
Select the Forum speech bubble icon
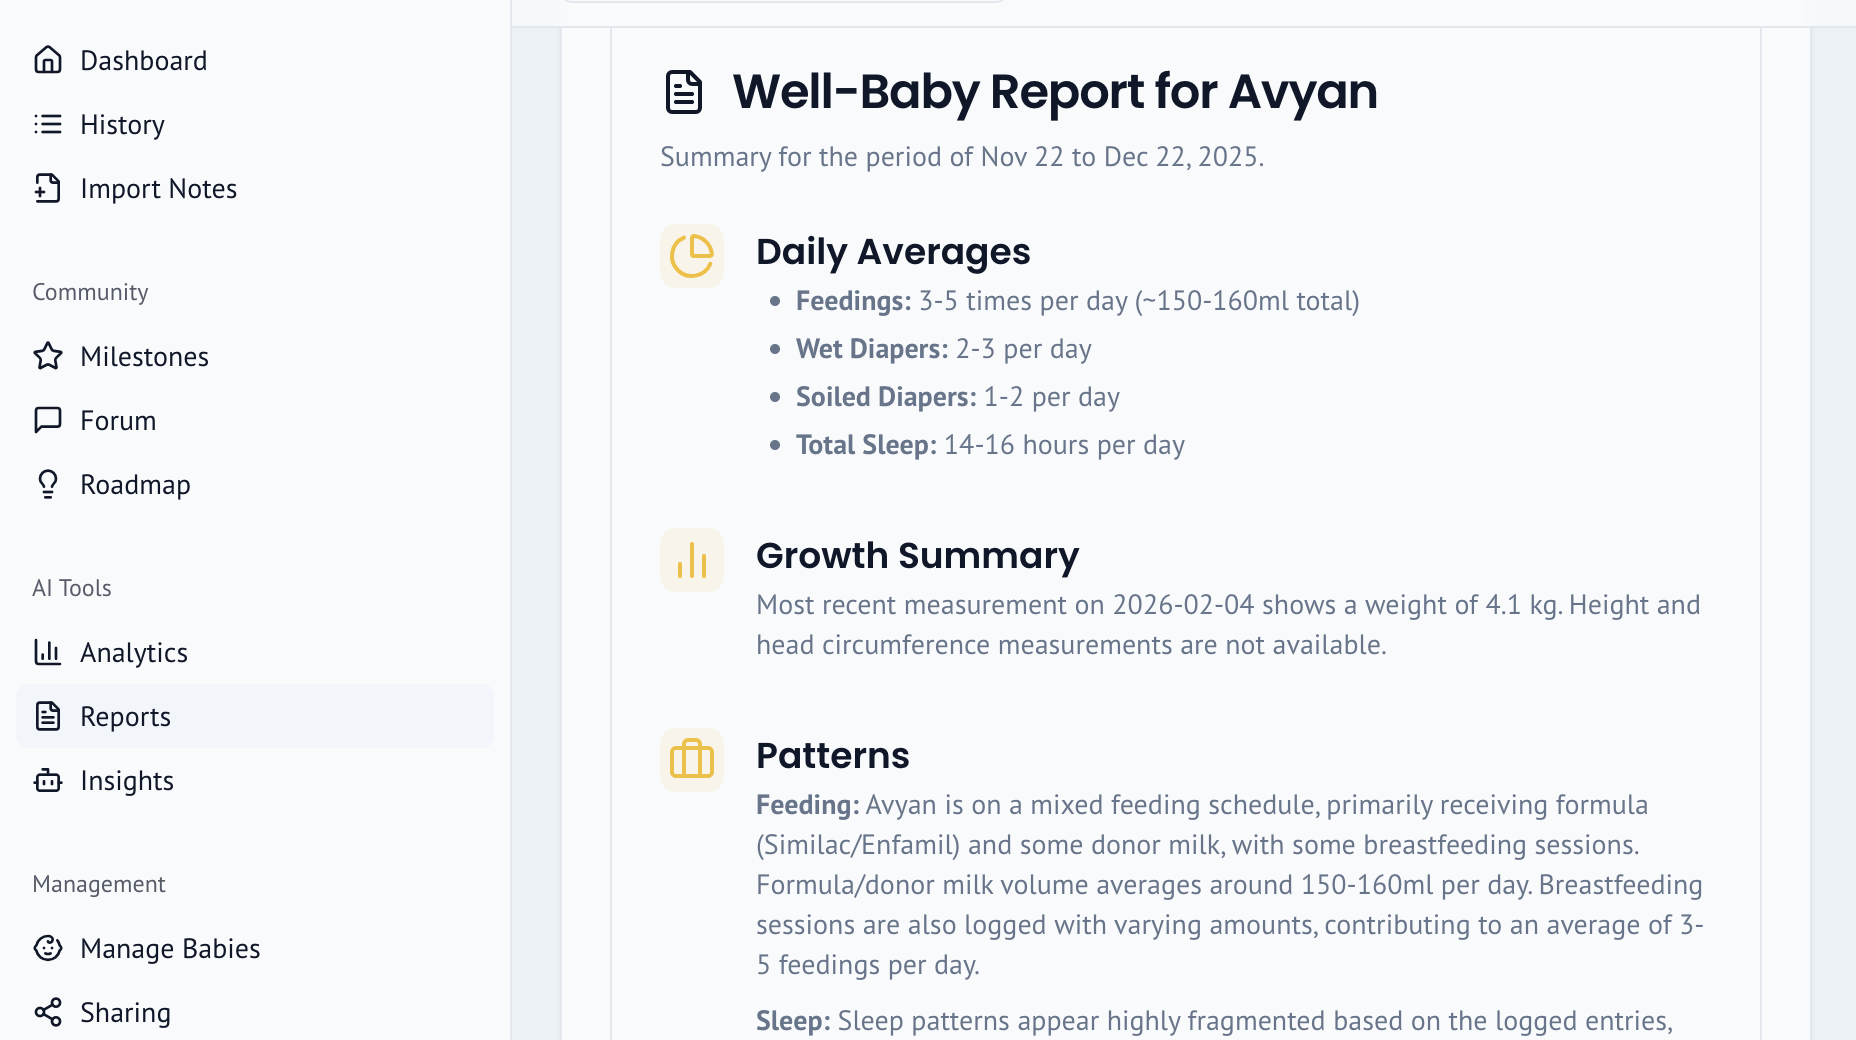(x=48, y=420)
